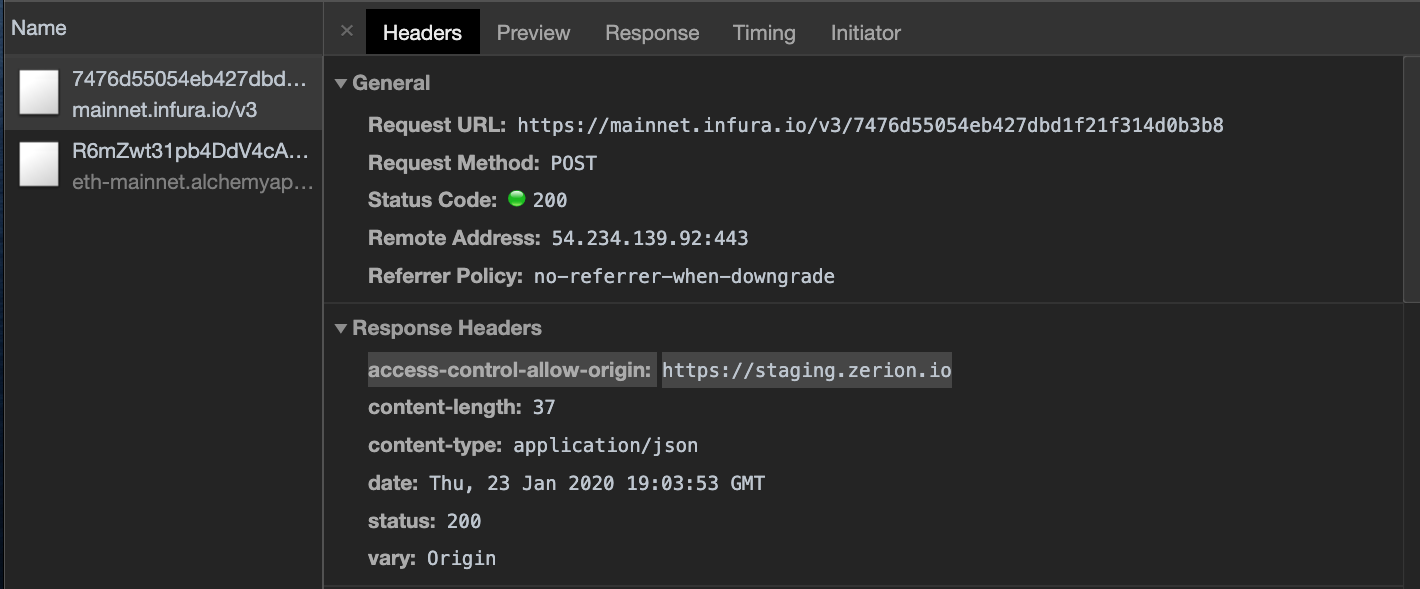Select the Response tab

pyautogui.click(x=652, y=32)
